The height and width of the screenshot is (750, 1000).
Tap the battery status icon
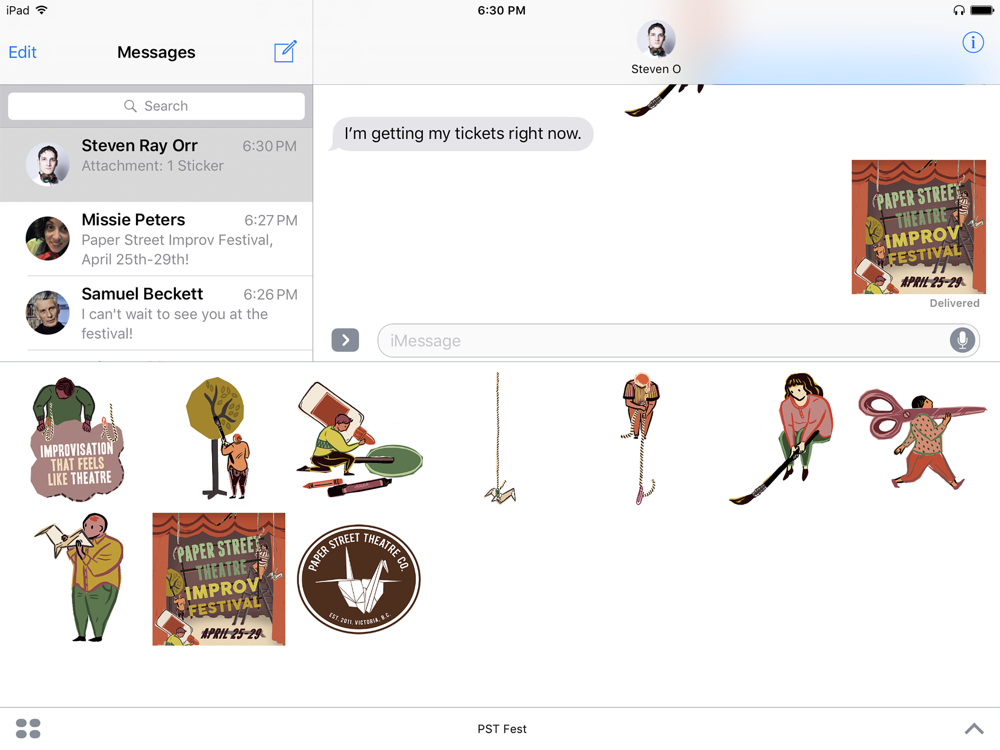click(982, 10)
